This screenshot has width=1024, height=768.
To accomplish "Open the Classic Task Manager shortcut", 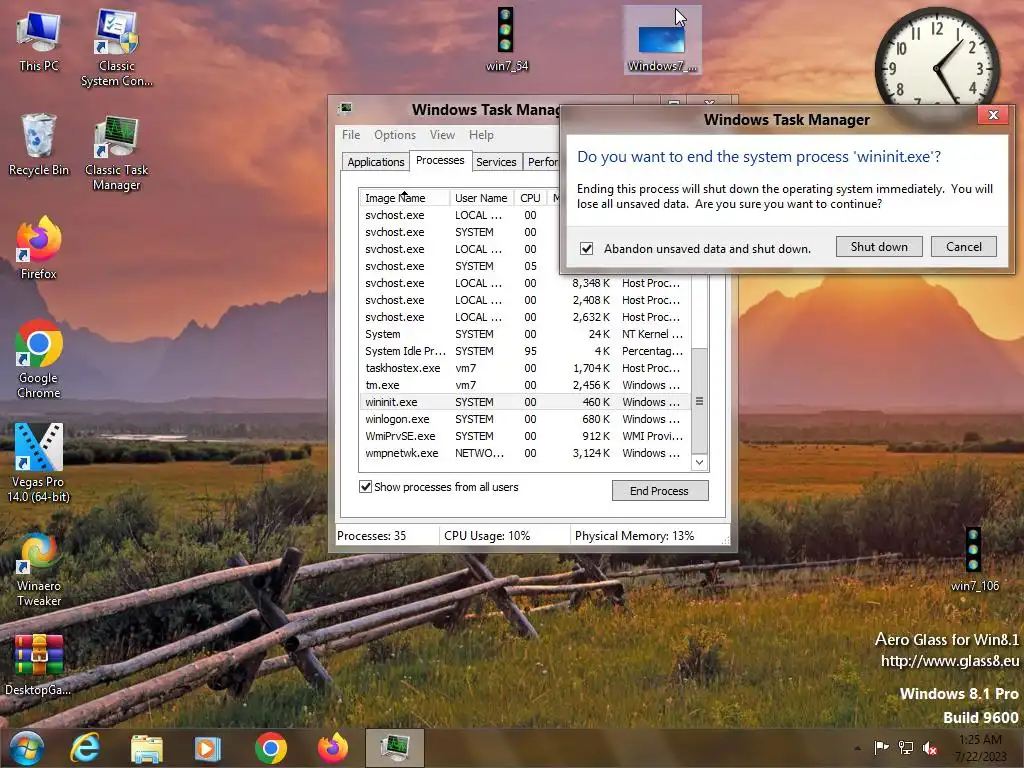I will point(116,153).
